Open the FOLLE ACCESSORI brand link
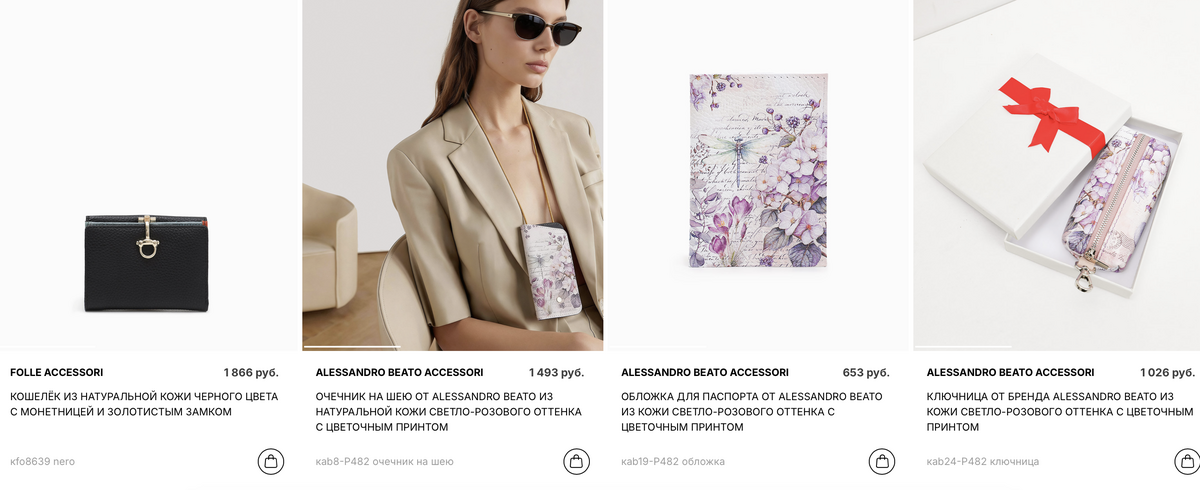 tap(56, 372)
